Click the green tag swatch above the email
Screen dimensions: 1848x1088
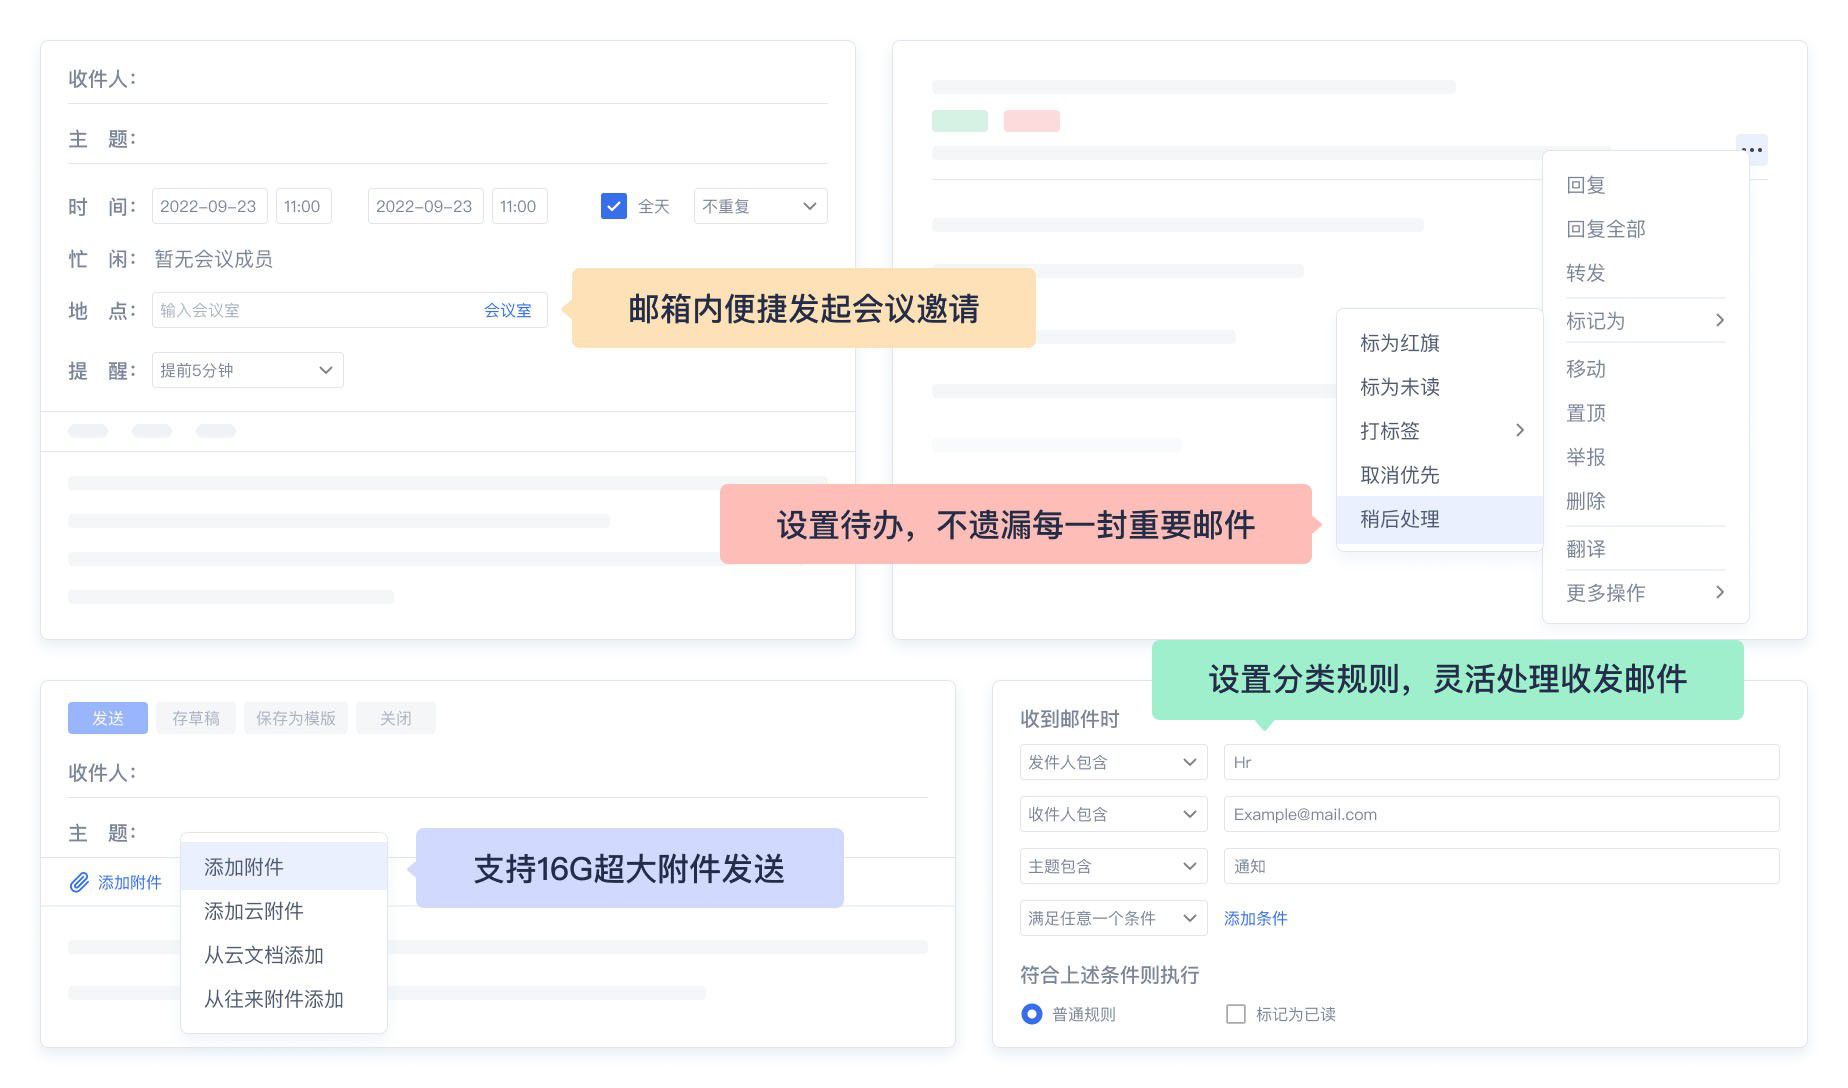coord(959,120)
